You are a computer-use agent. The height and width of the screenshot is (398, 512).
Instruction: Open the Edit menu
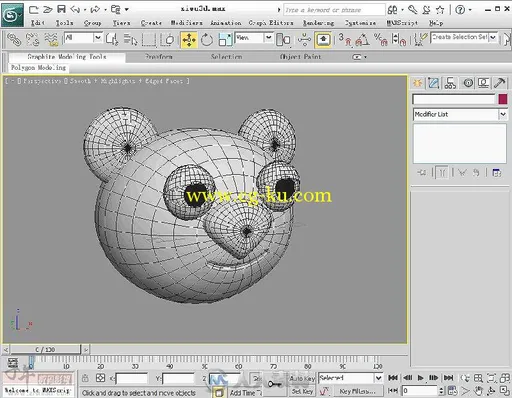click(x=38, y=23)
